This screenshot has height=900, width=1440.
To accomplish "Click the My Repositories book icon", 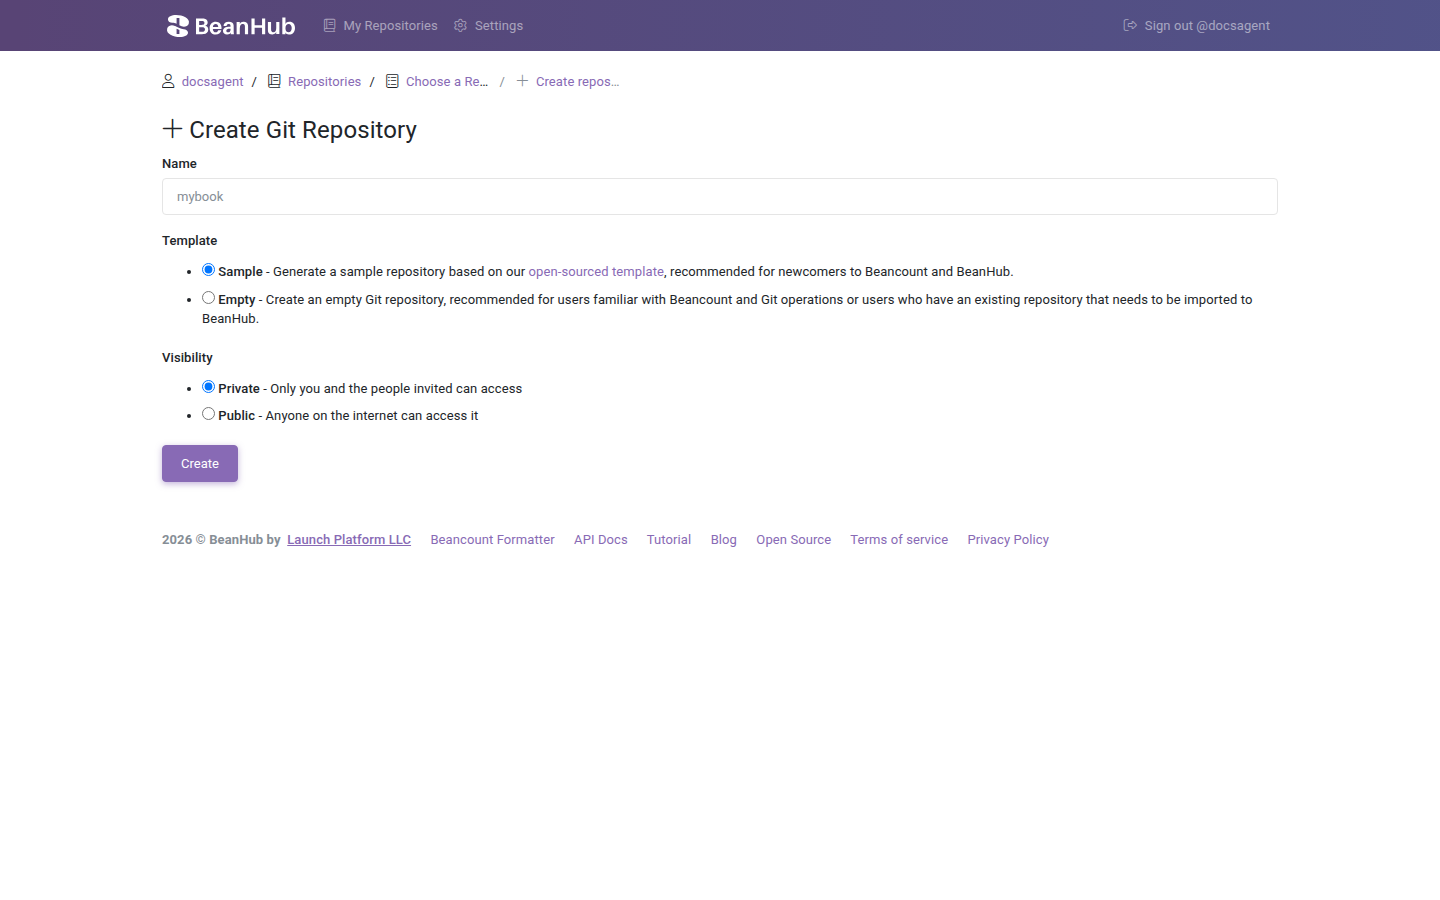I will [x=329, y=25].
